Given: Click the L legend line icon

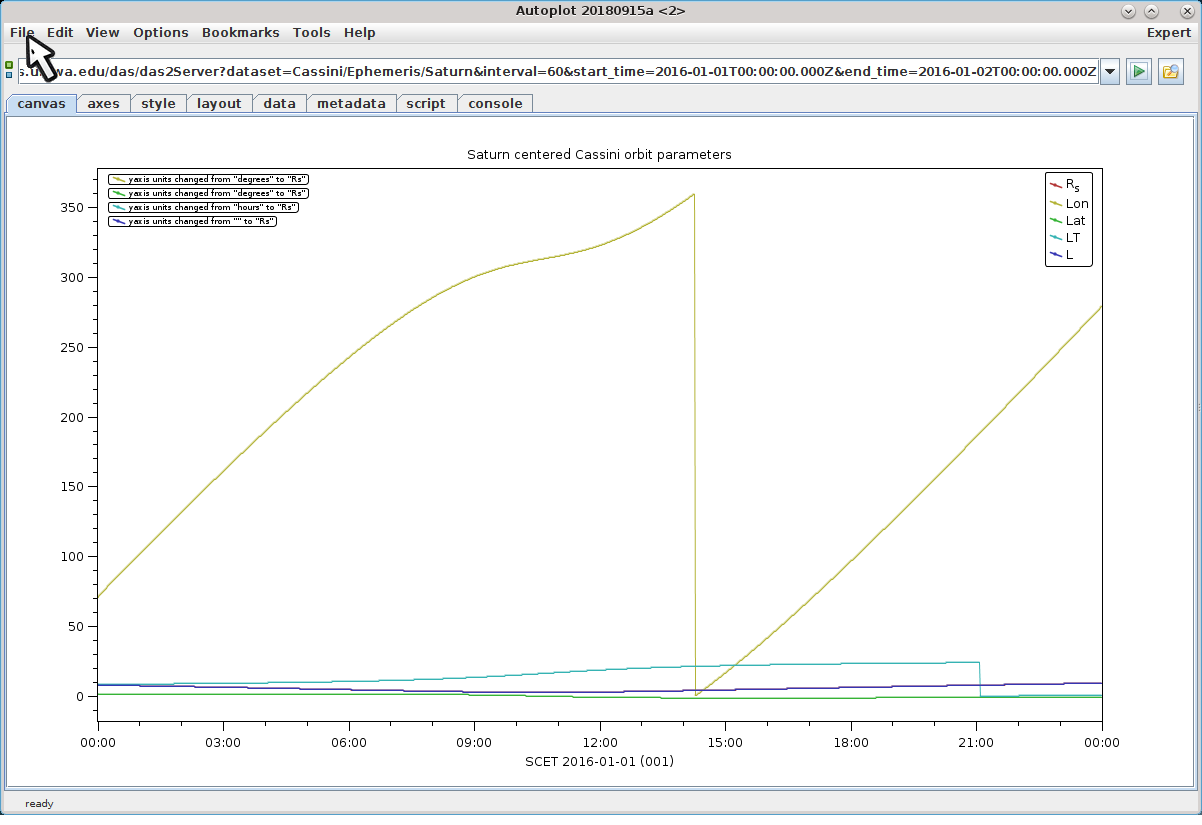Looking at the screenshot, I should pyautogui.click(x=1054, y=255).
